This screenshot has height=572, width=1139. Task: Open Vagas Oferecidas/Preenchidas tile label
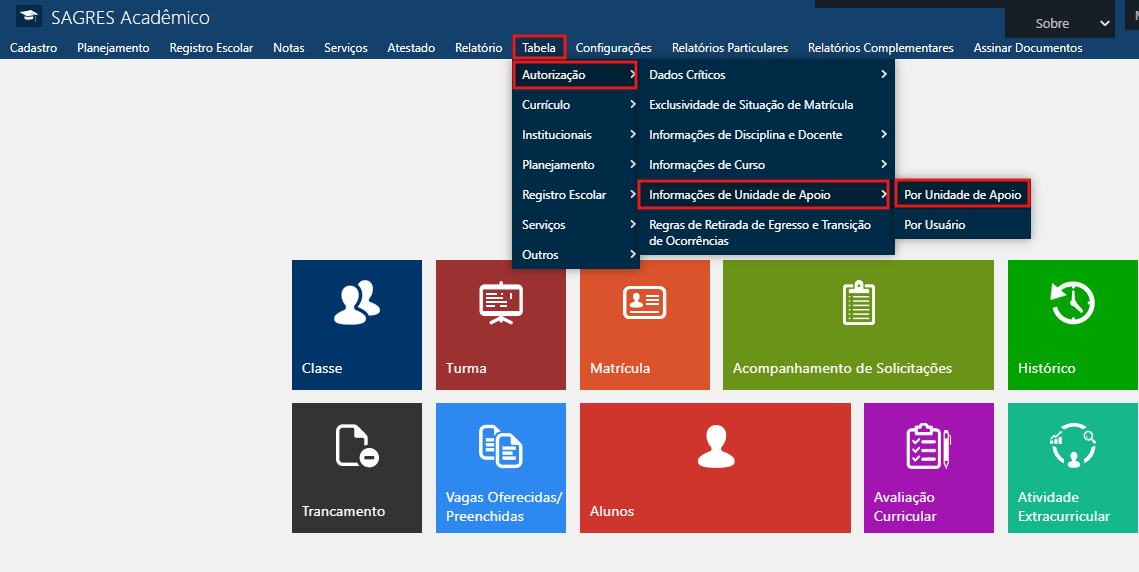pos(504,507)
